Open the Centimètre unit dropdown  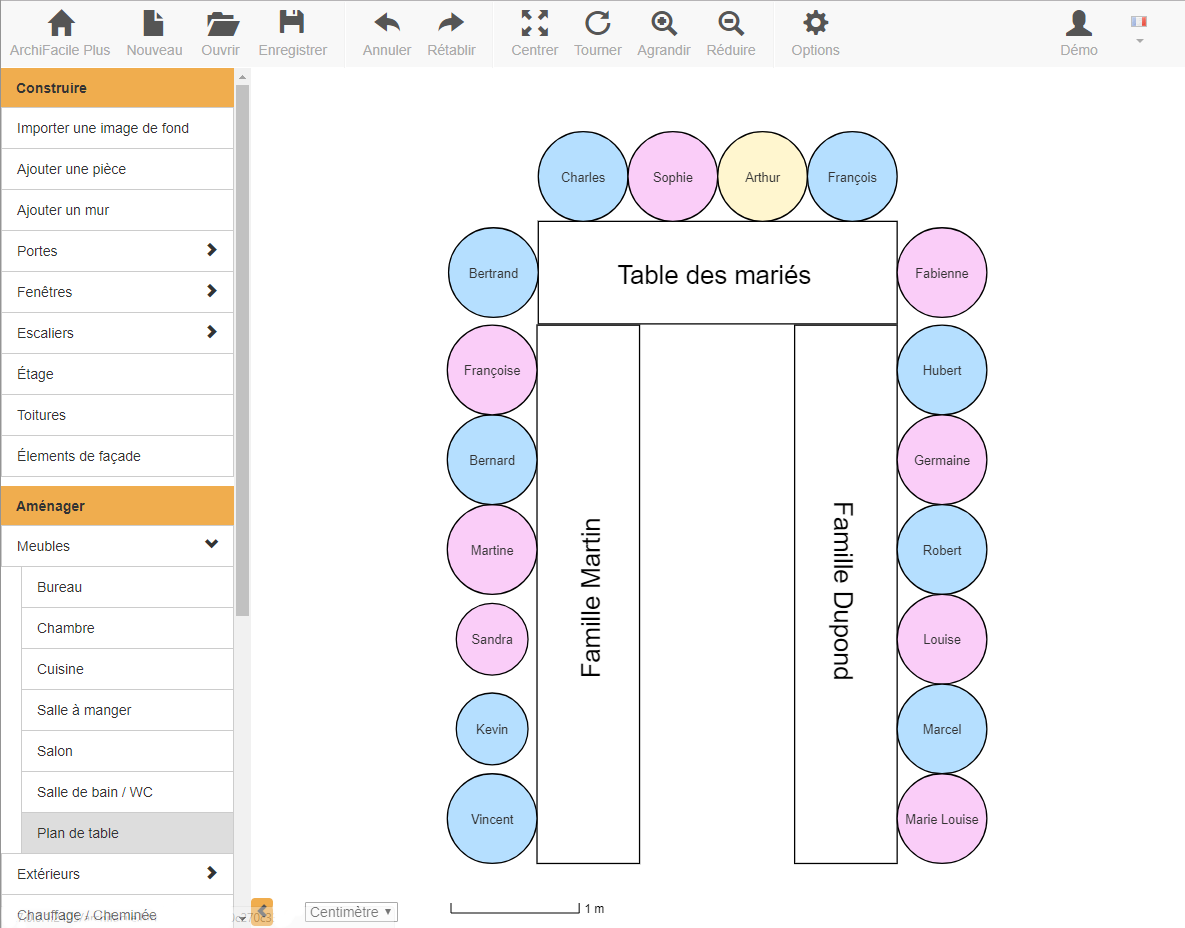[351, 912]
